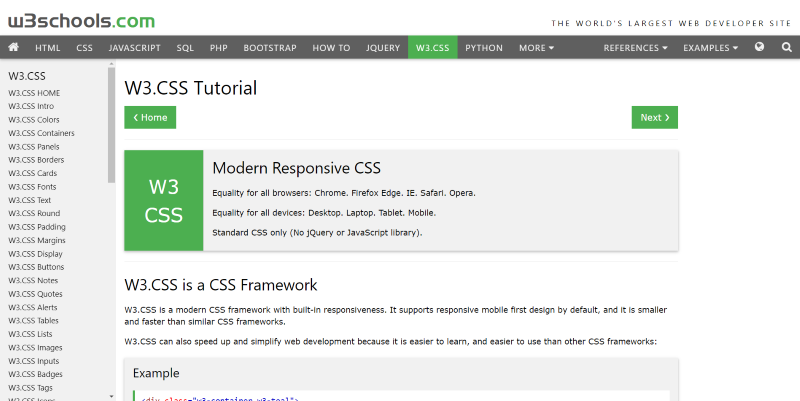
Task: Open W3.CSS Alerts sidebar link
Action: pos(33,307)
